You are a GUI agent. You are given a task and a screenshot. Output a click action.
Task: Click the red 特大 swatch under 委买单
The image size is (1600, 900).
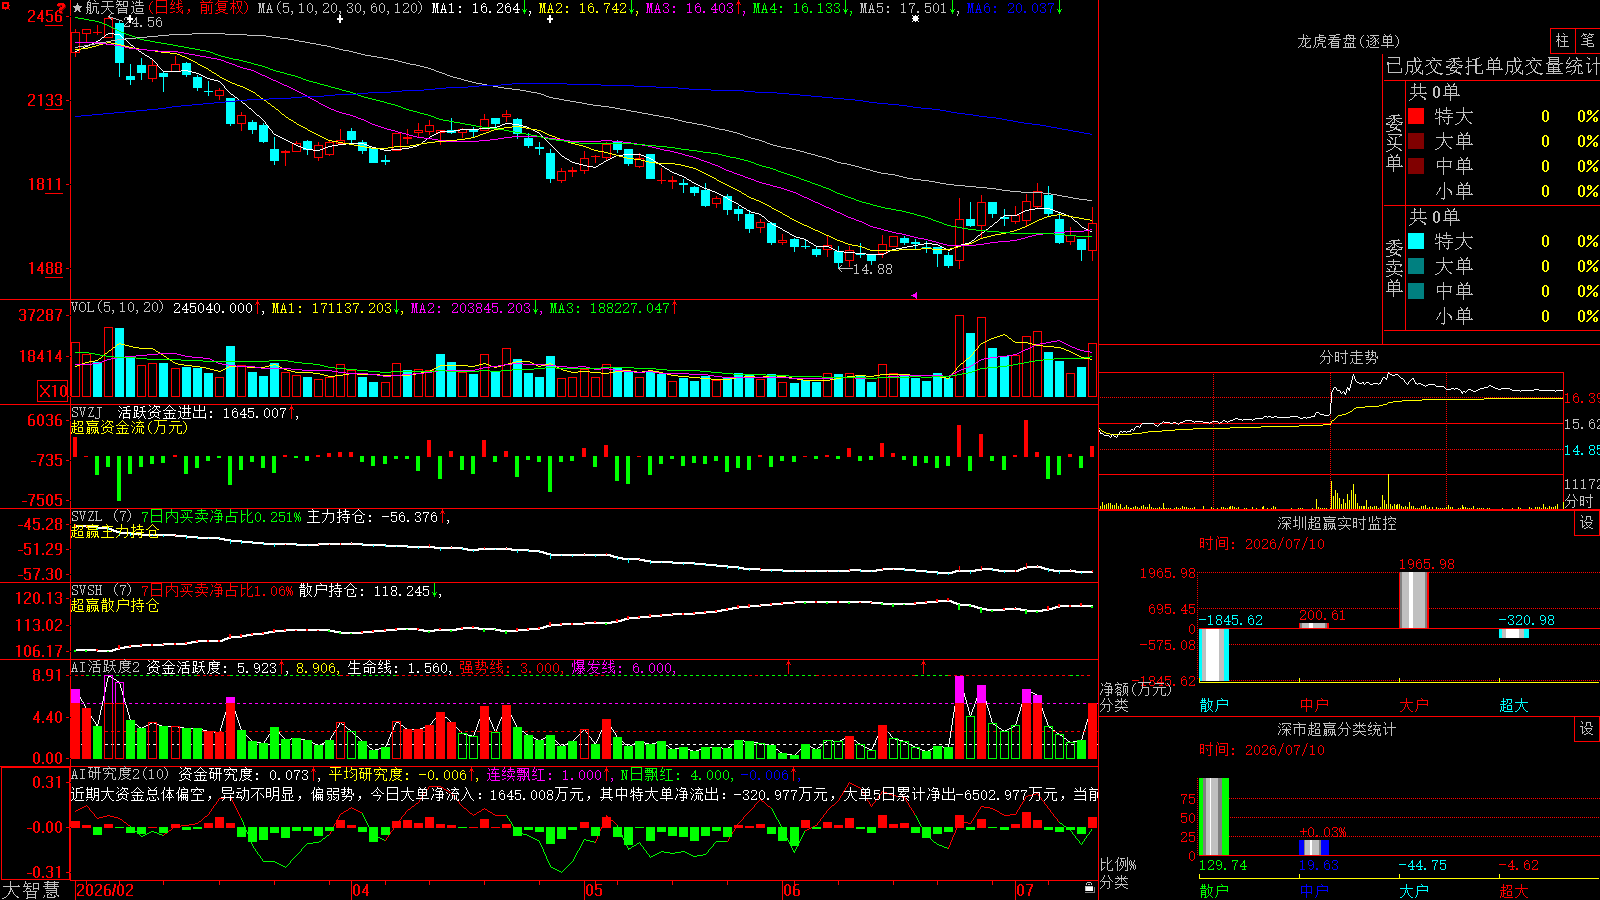1416,117
